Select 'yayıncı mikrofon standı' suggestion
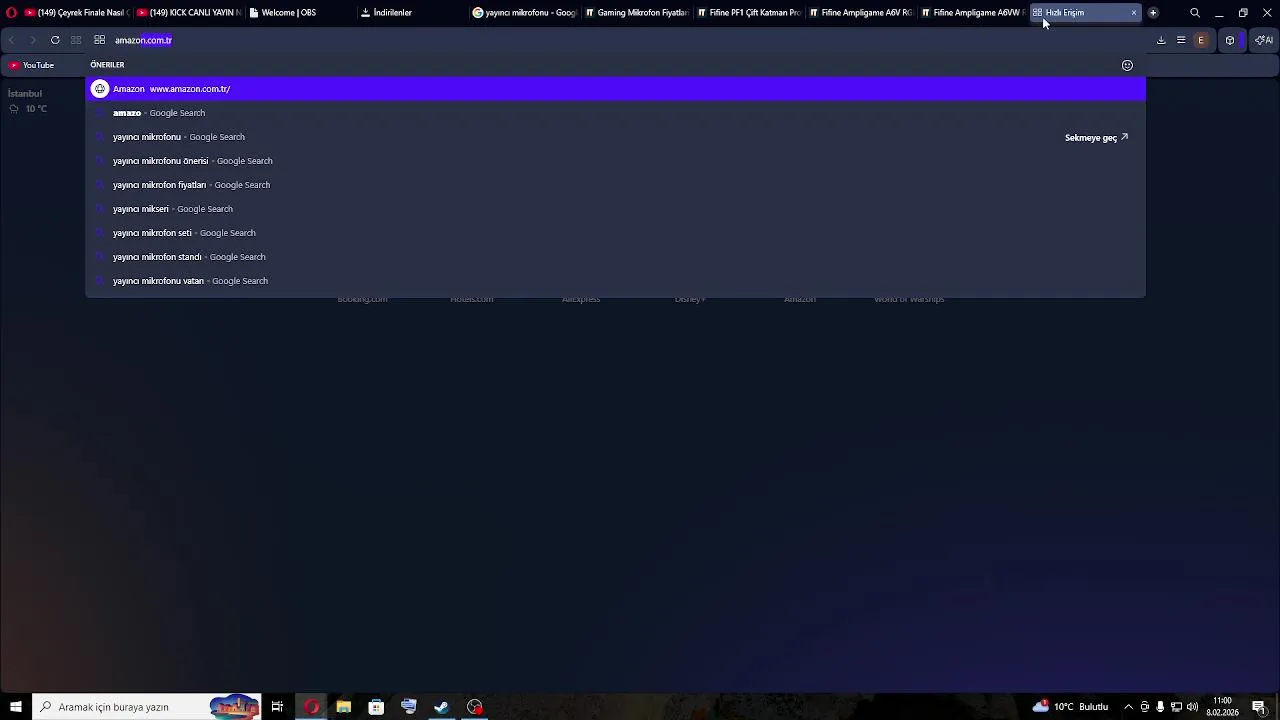 click(x=615, y=257)
